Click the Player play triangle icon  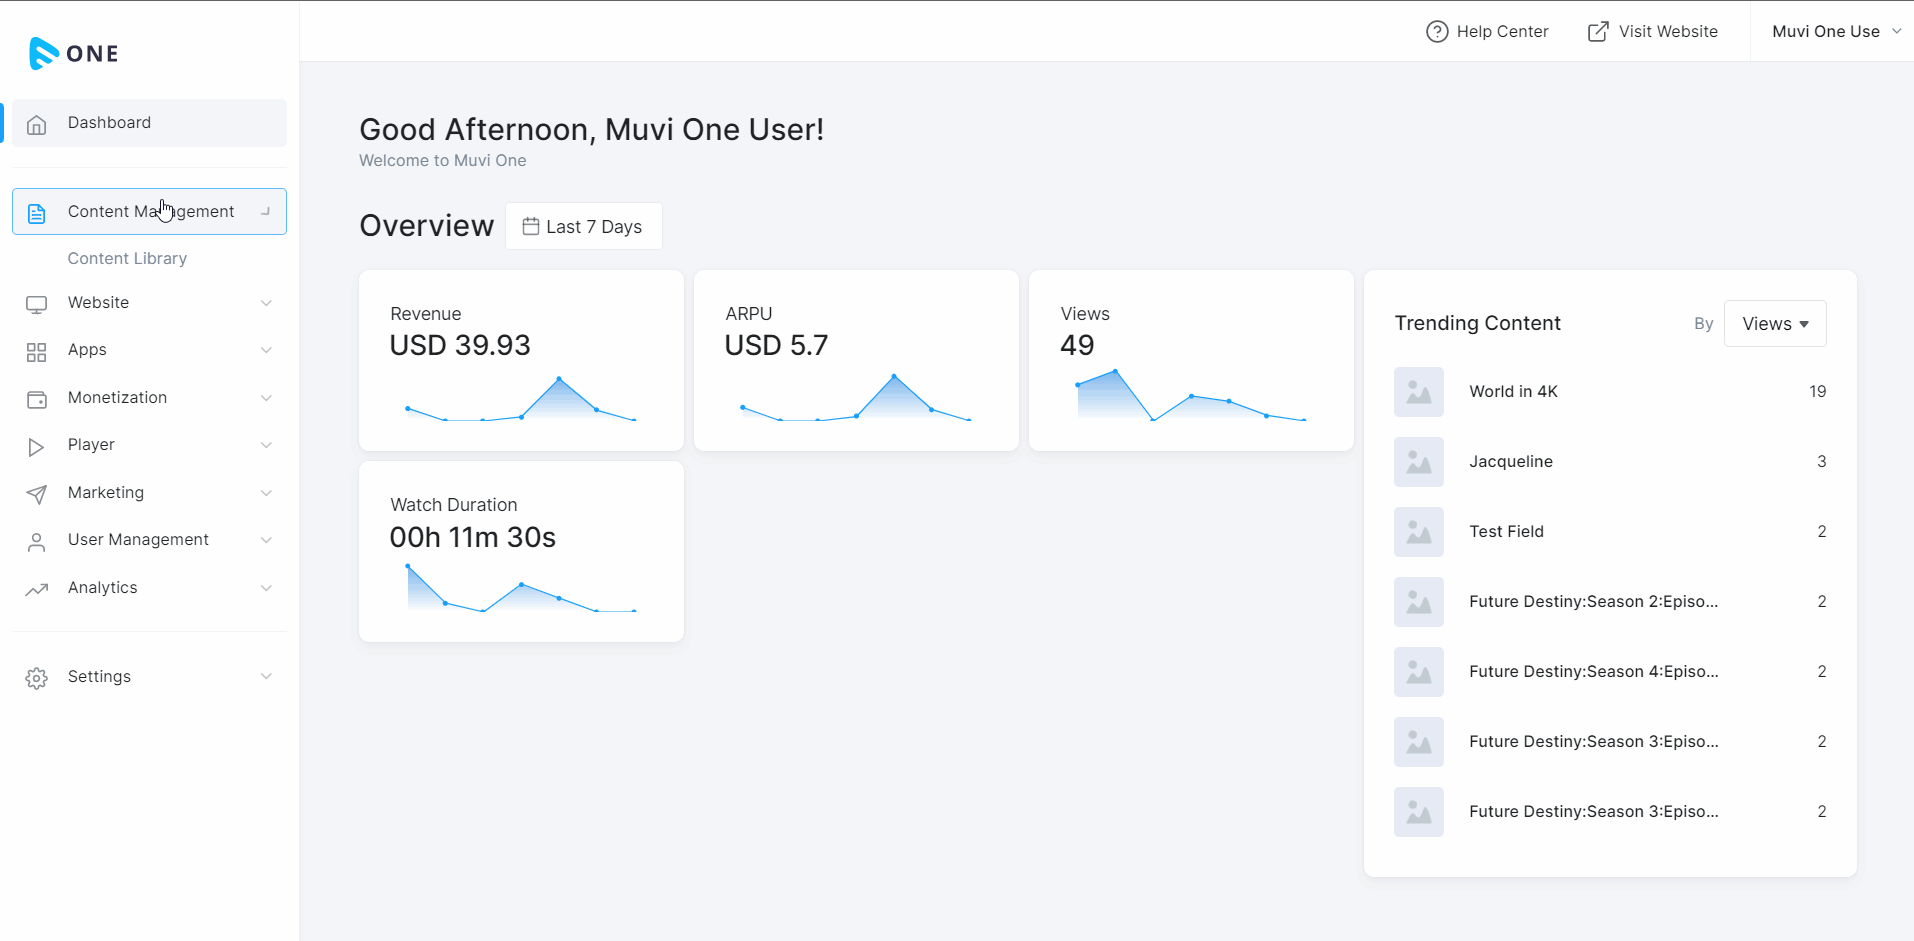click(x=37, y=446)
